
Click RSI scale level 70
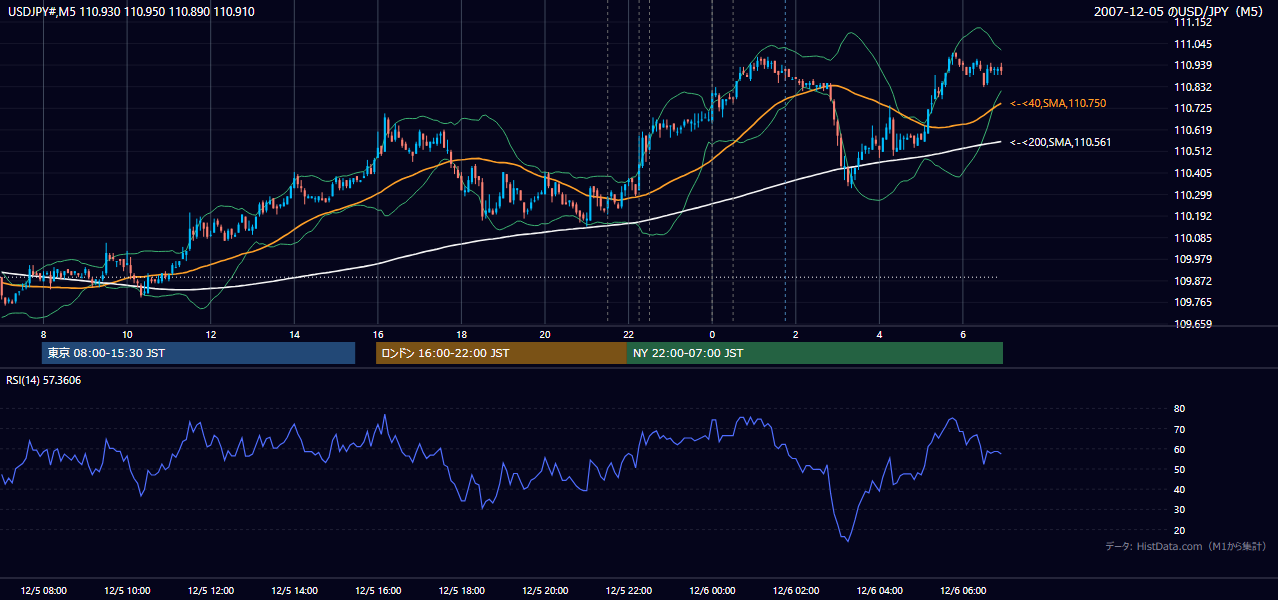click(x=1179, y=429)
